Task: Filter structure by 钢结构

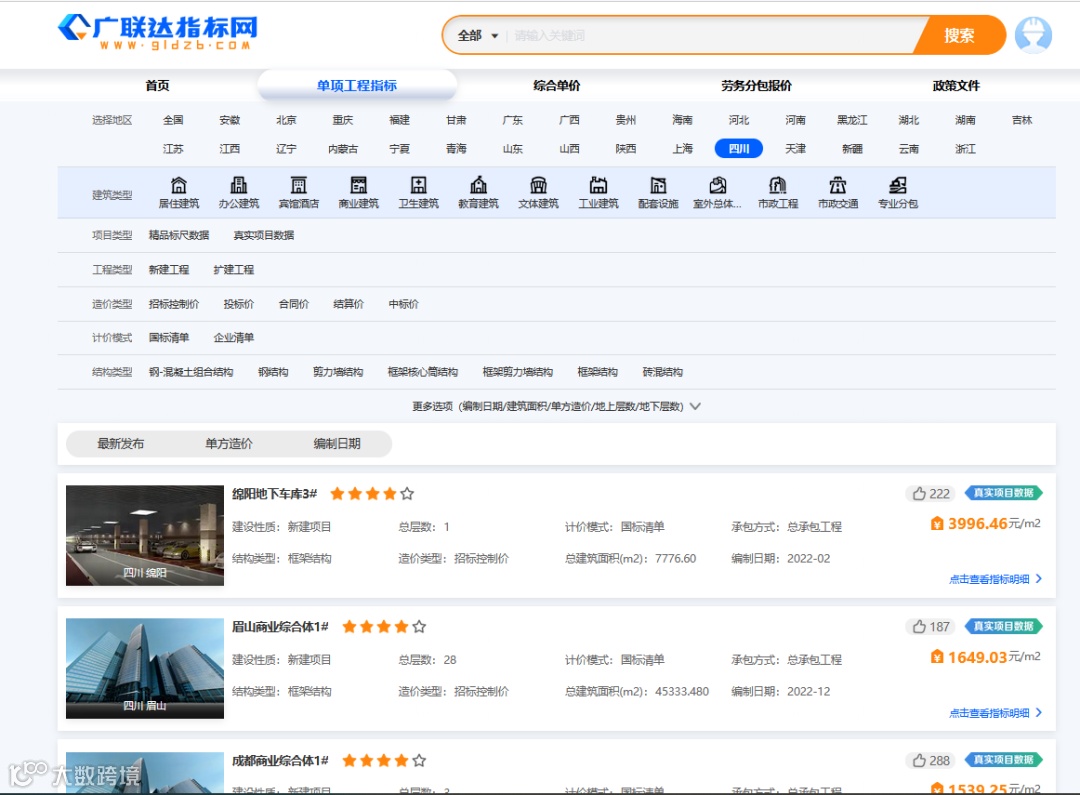Action: [273, 372]
